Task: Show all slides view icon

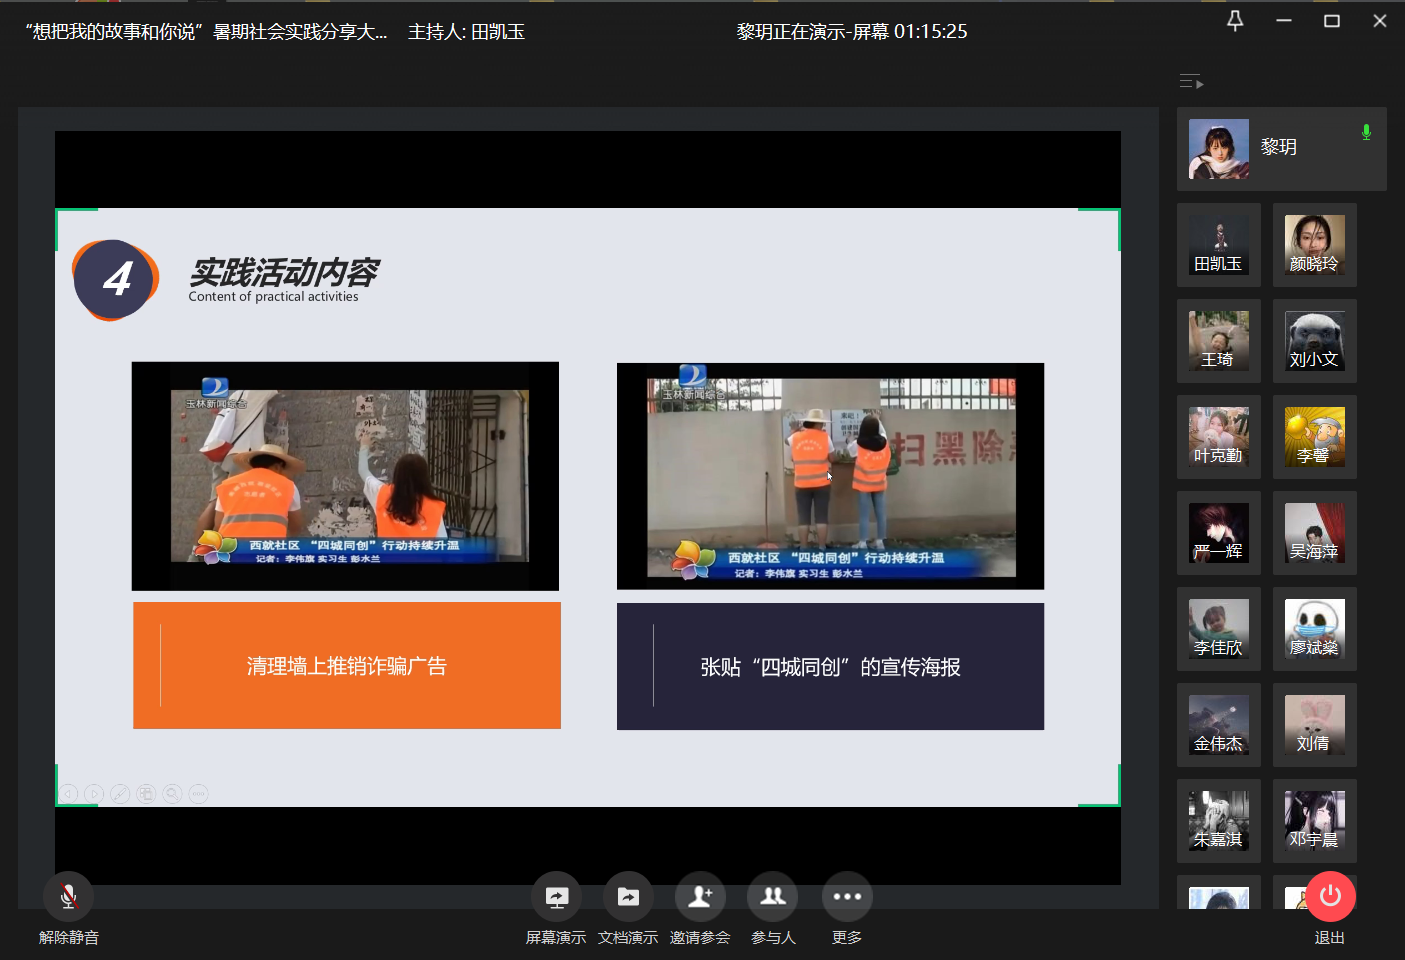Action: (146, 794)
